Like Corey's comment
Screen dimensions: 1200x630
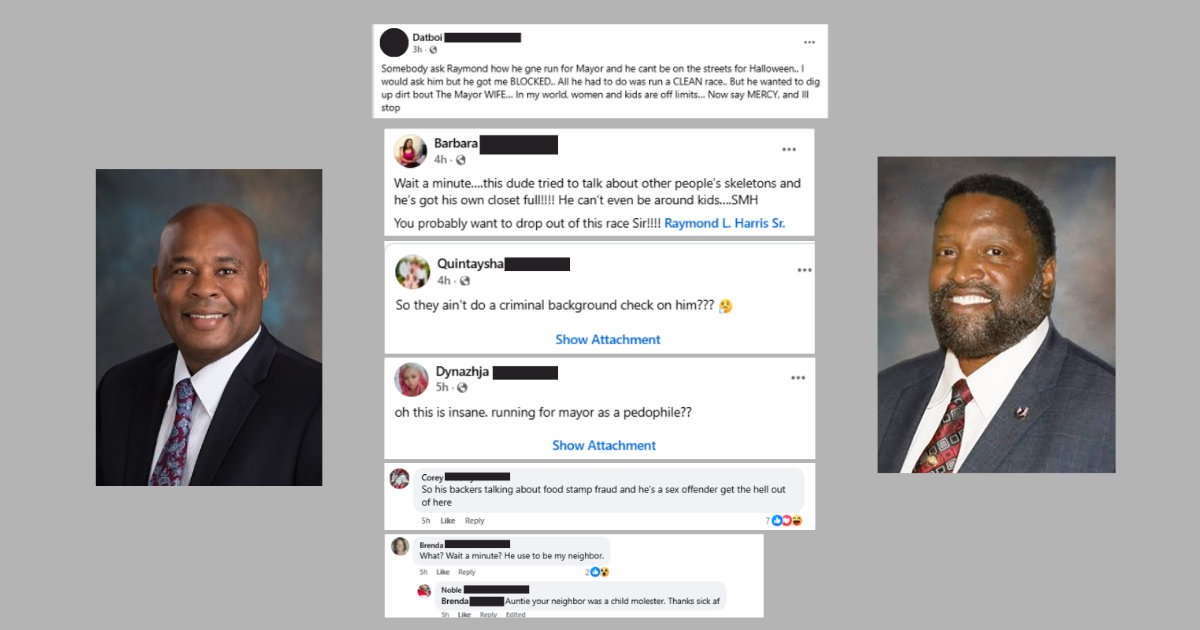pos(448,521)
